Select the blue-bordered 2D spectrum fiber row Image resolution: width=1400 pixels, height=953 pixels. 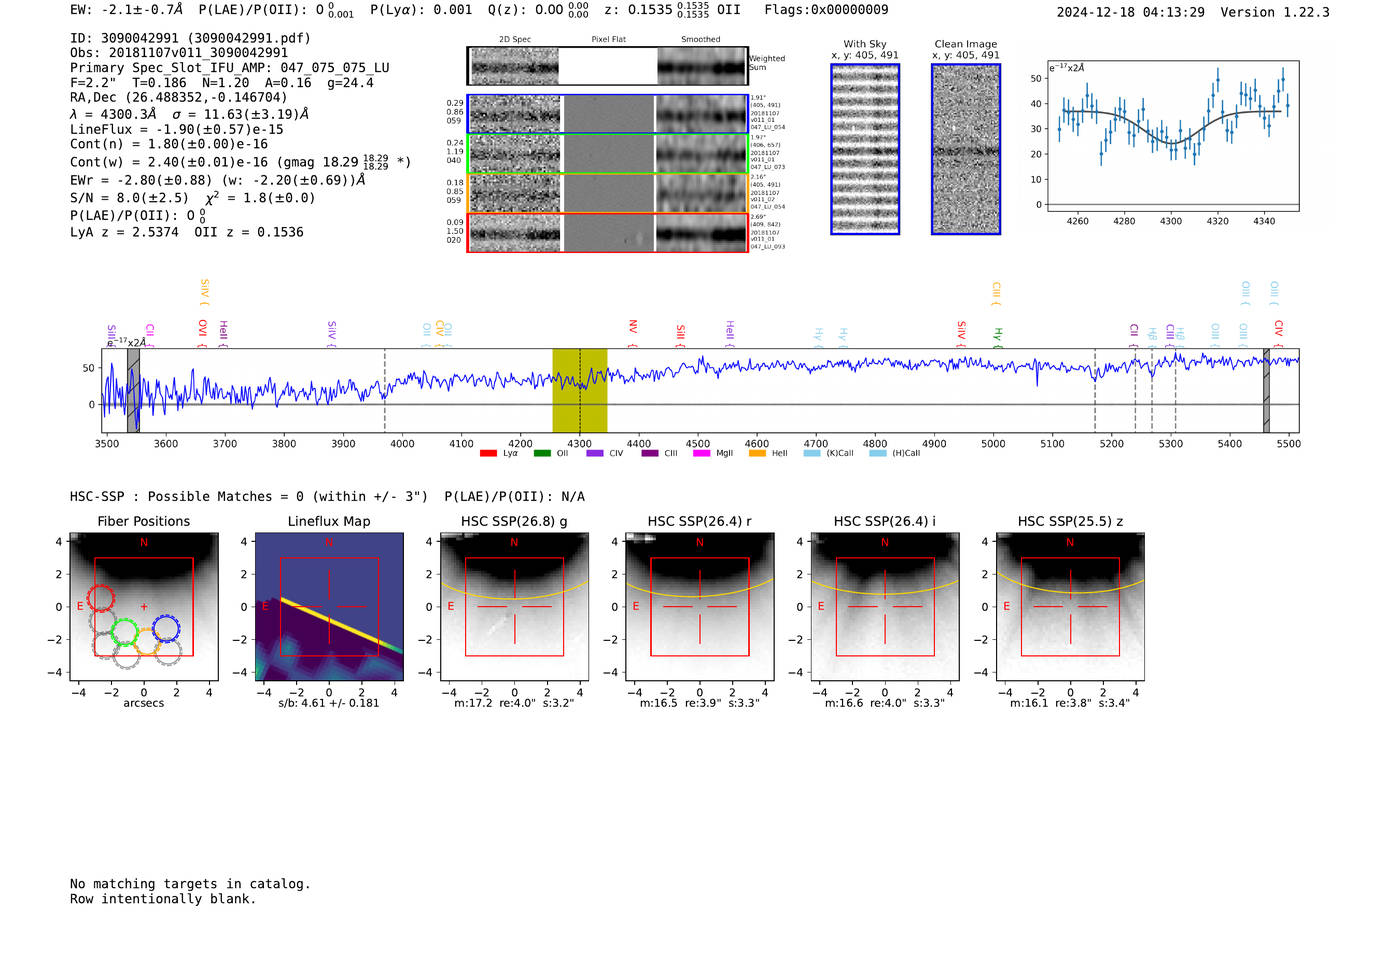point(608,114)
